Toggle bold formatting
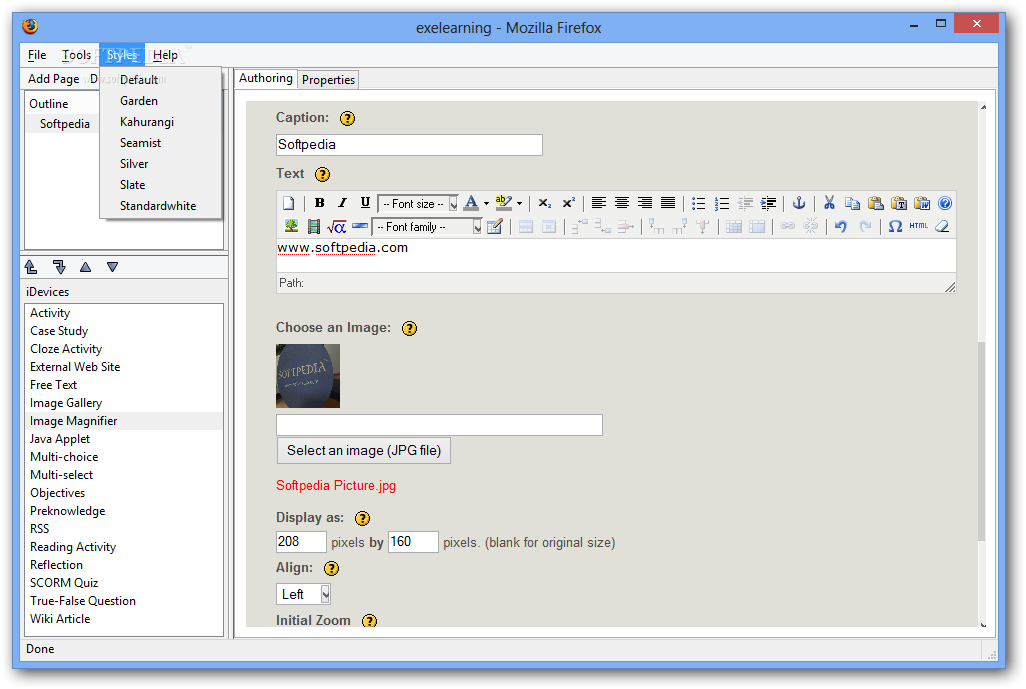Screen dimensions: 1026x689 319,203
